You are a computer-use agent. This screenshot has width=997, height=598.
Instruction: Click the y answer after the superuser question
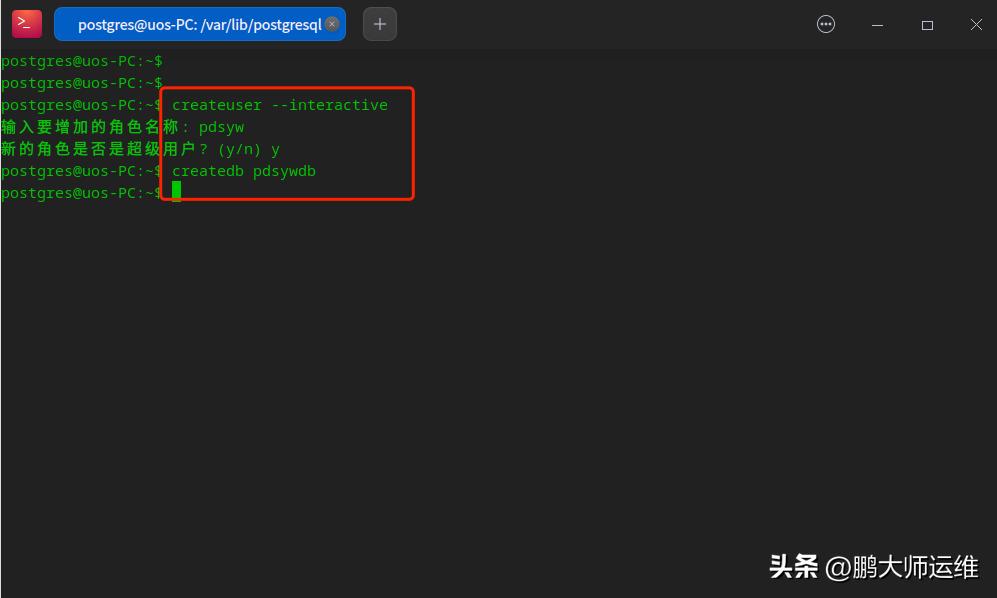tap(277, 149)
